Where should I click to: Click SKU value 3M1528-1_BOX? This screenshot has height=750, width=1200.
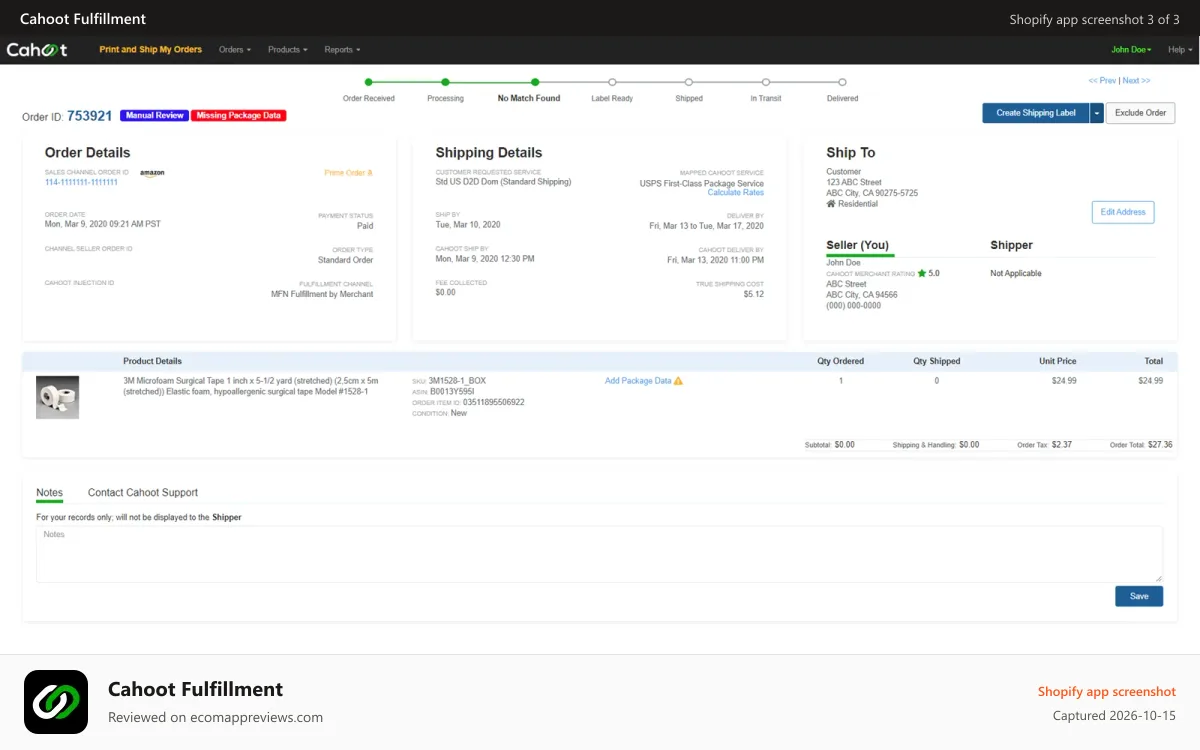coord(457,381)
